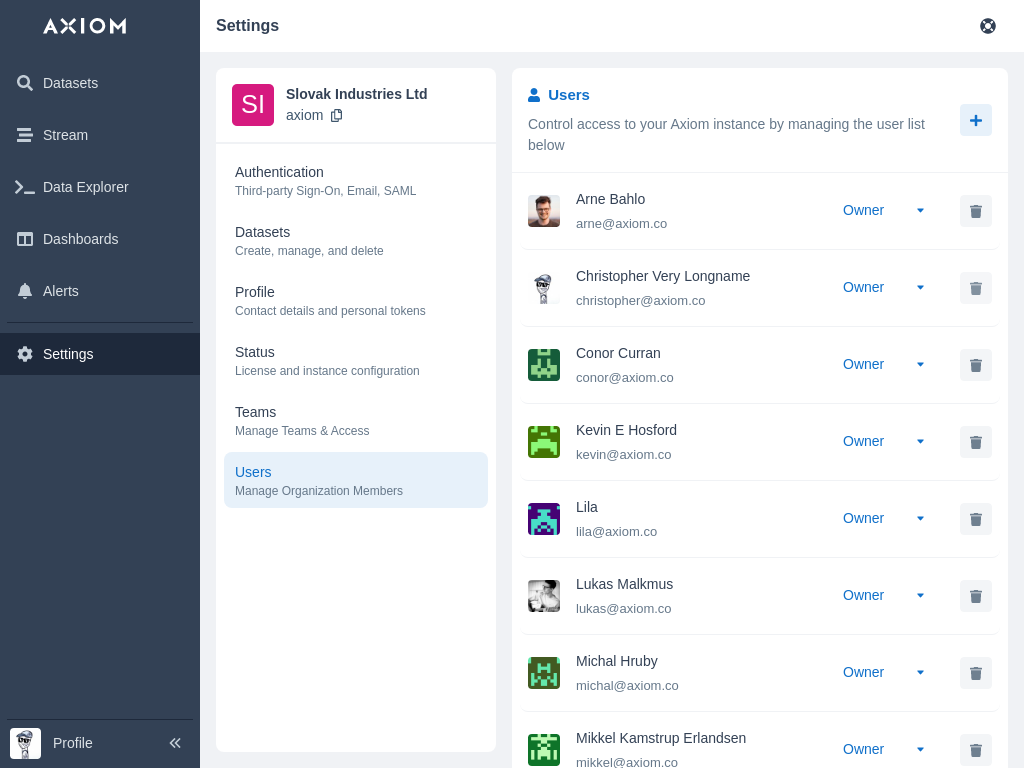Open Profile at the sidebar bottom

(72, 743)
